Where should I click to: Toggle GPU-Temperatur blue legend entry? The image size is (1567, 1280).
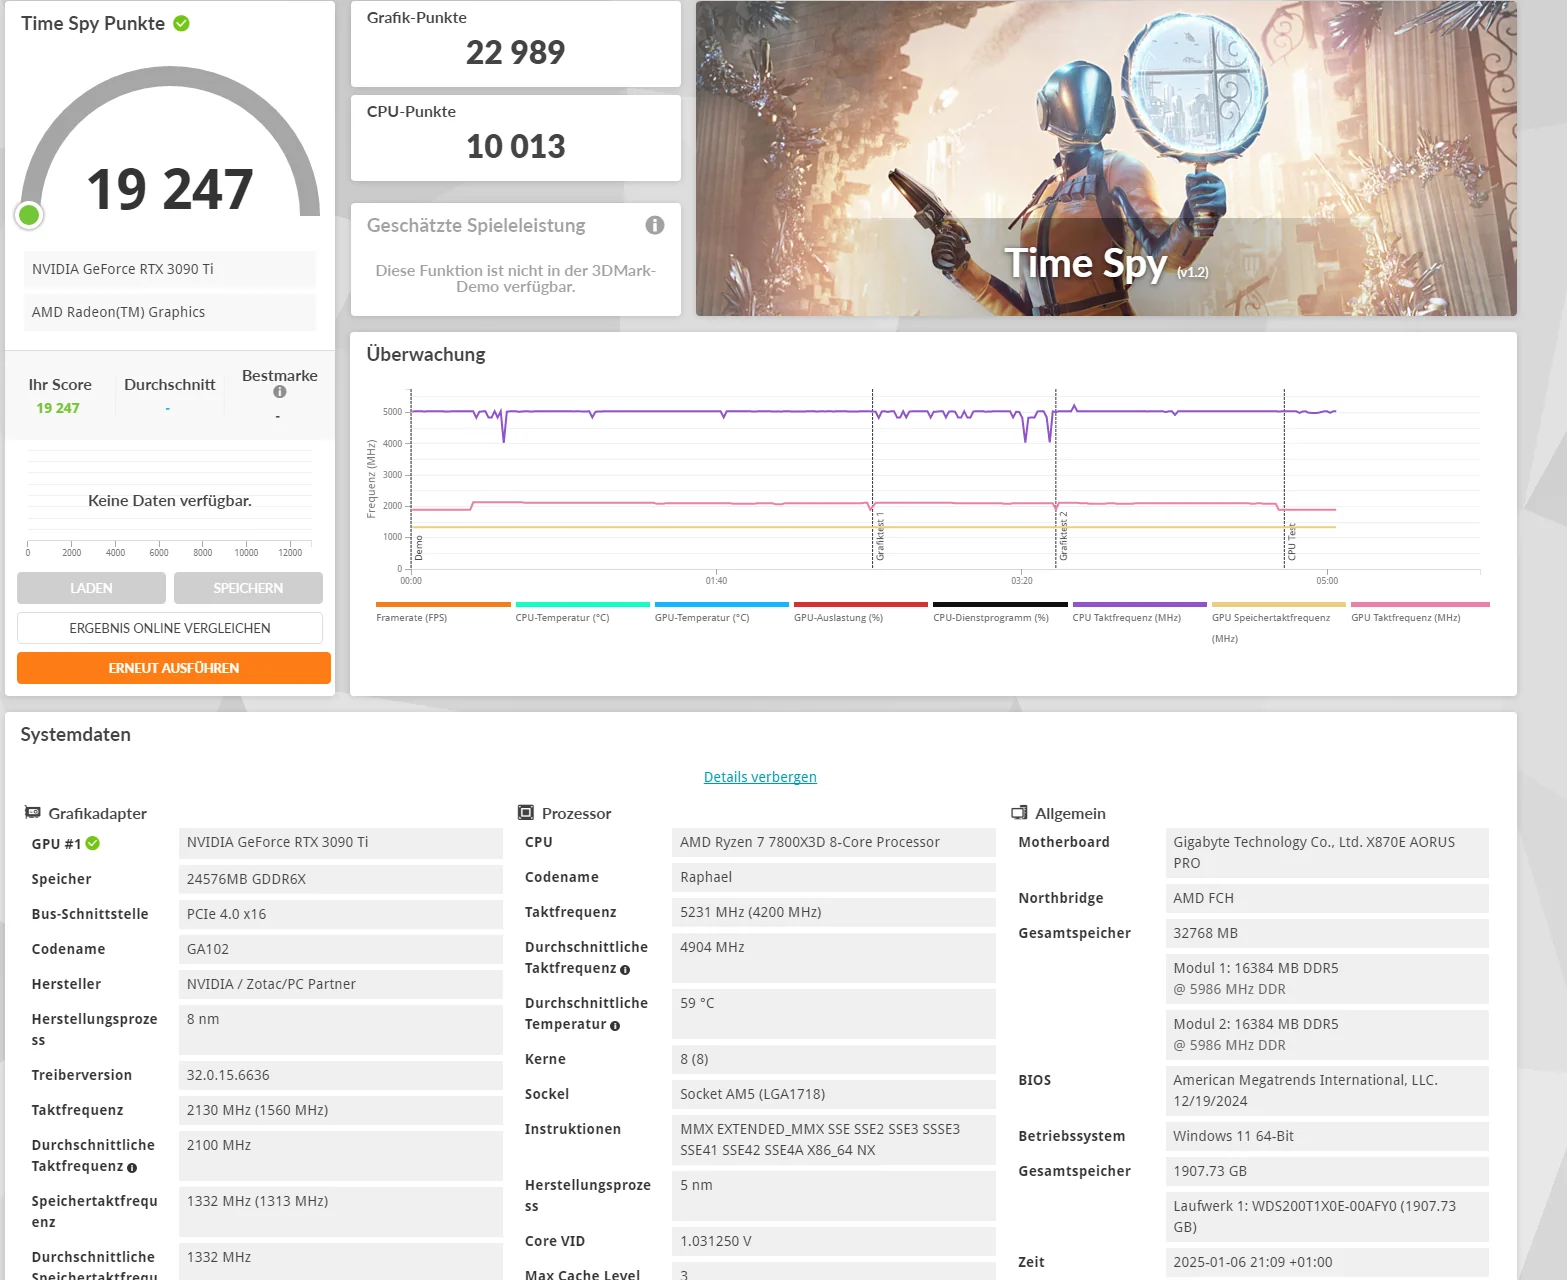[x=721, y=612]
